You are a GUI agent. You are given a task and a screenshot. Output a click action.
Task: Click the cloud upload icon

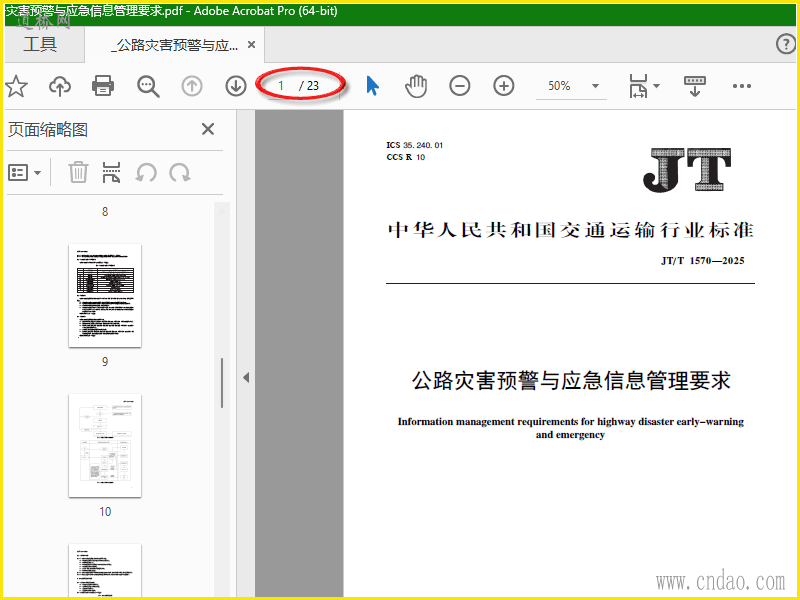[x=60, y=86]
